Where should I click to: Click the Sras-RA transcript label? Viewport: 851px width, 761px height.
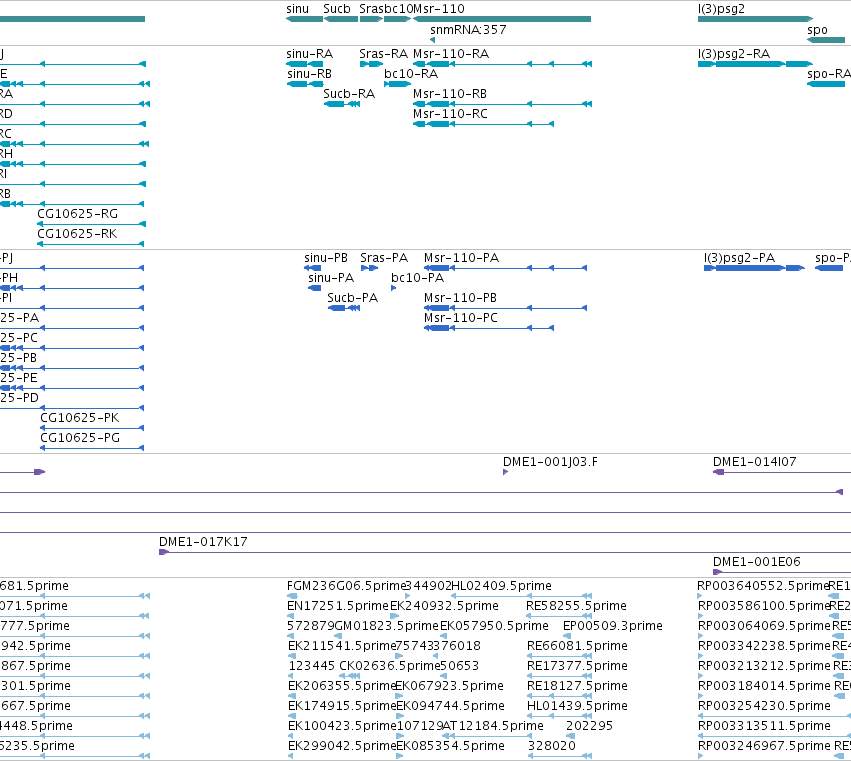click(383, 54)
